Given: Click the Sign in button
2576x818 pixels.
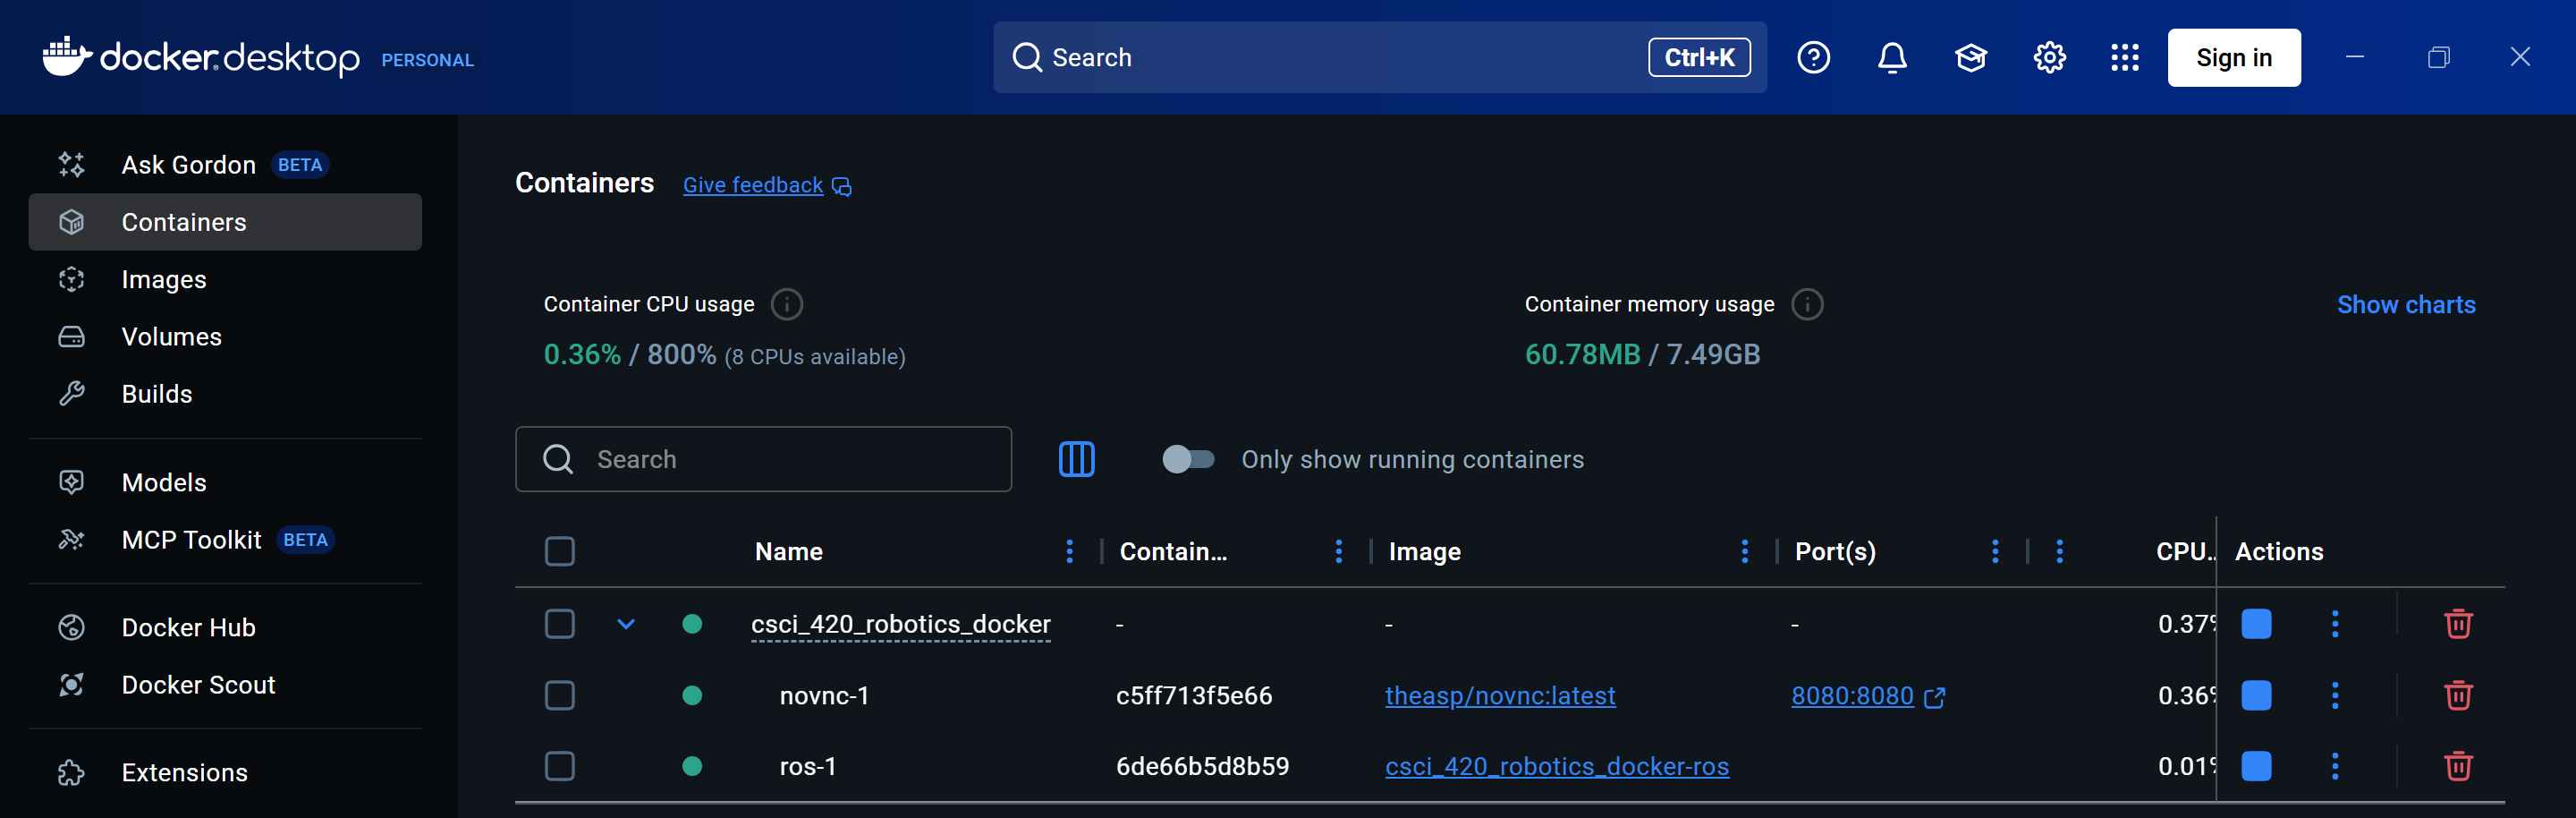Looking at the screenshot, I should [x=2233, y=58].
